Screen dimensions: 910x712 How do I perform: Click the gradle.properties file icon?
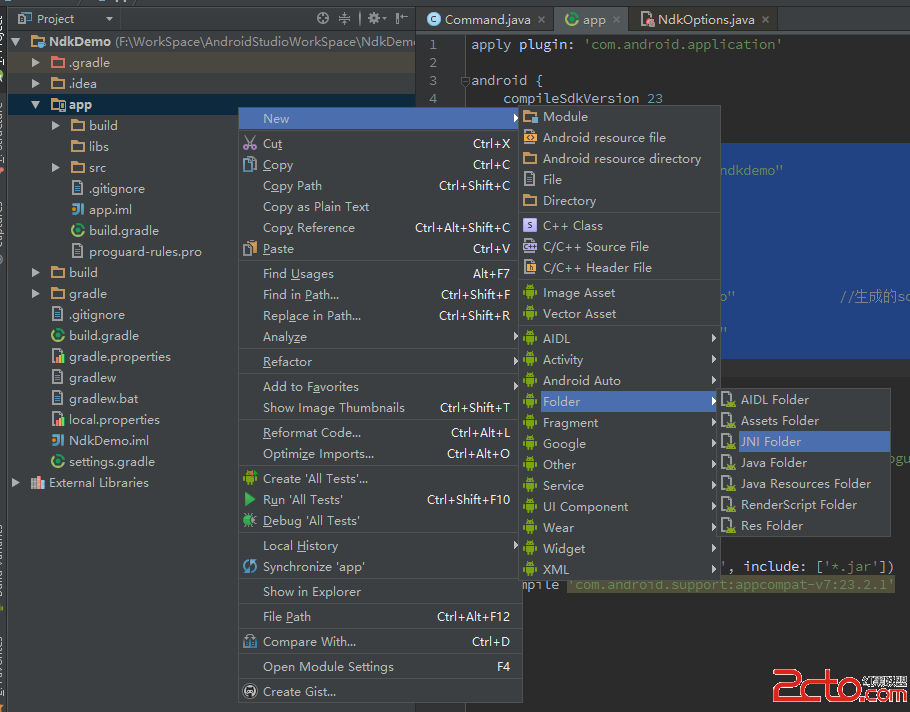click(x=58, y=357)
